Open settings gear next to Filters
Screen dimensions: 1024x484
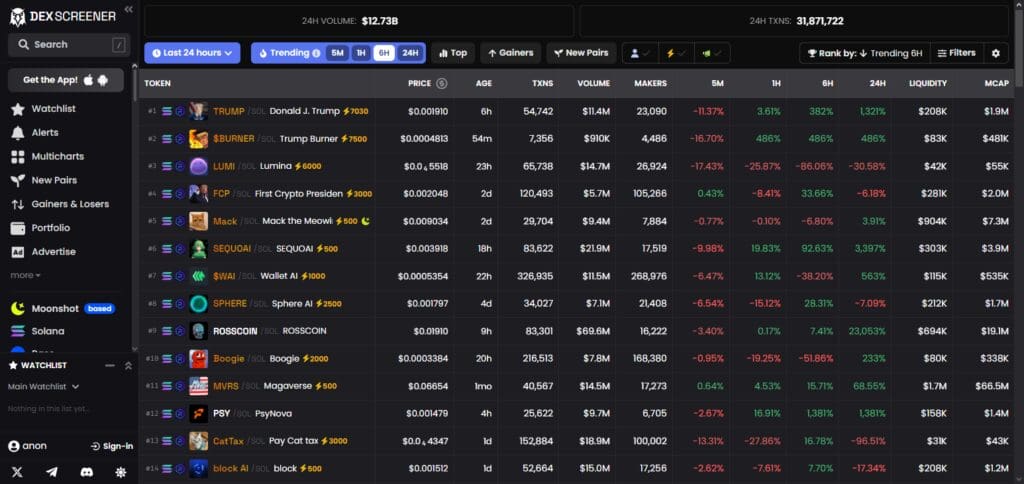coord(996,54)
